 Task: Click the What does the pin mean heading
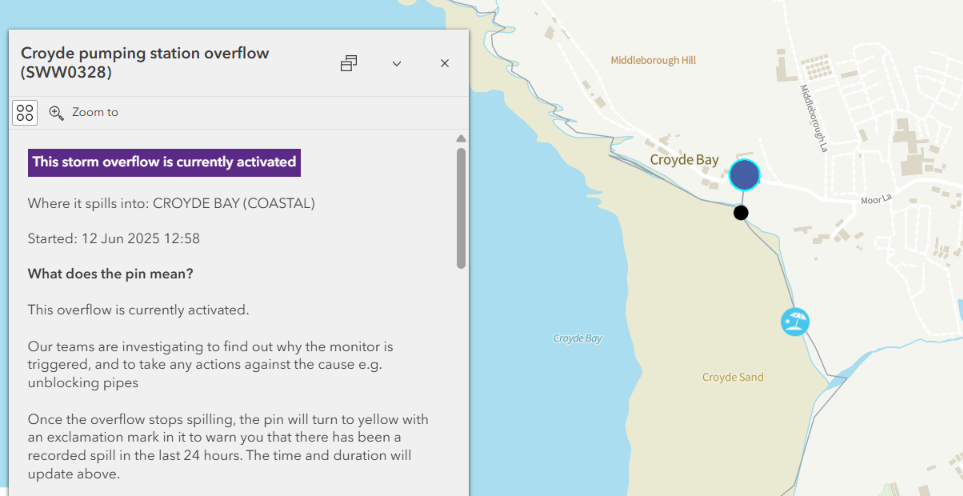tap(111, 274)
